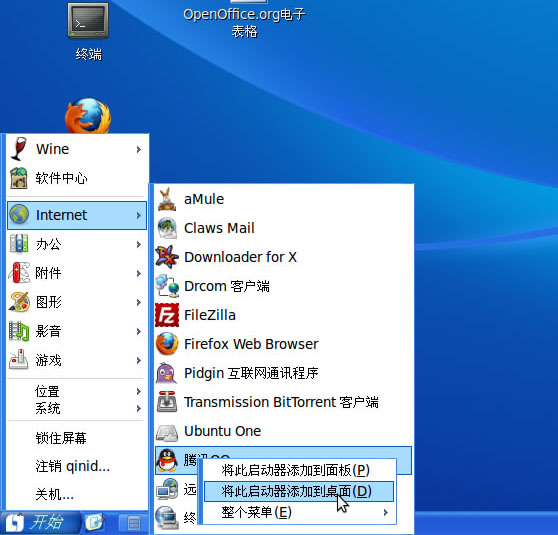Viewport: 558px width, 535px height.
Task: Open the 位置 places menu label
Action: (47, 391)
